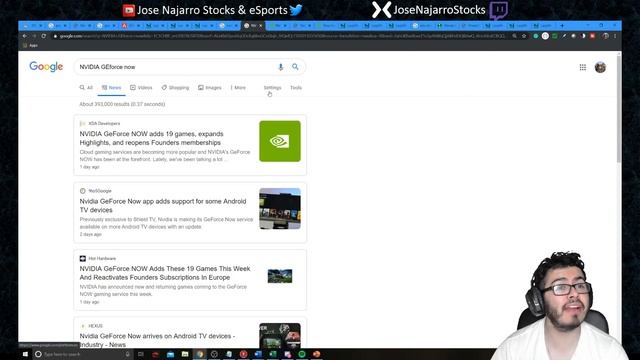This screenshot has width=640, height=360.
Task: Close the active browser tab
Action: point(261,26)
